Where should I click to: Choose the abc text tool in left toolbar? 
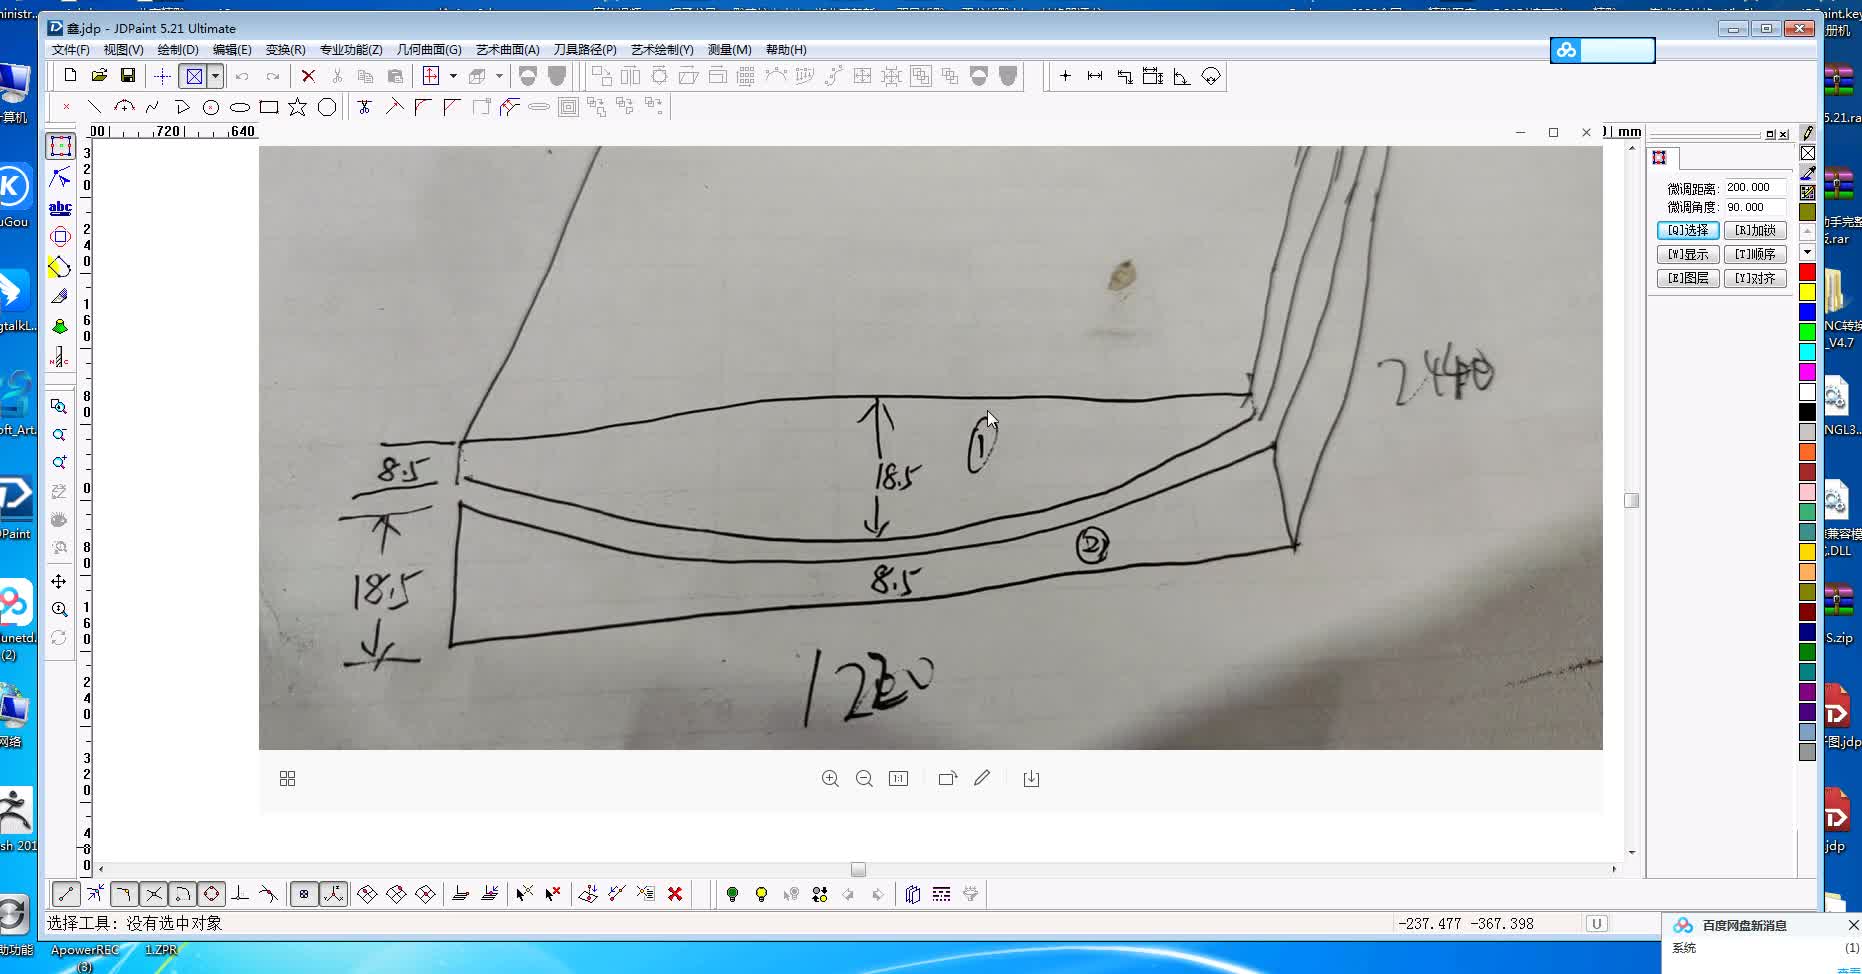tap(60, 208)
